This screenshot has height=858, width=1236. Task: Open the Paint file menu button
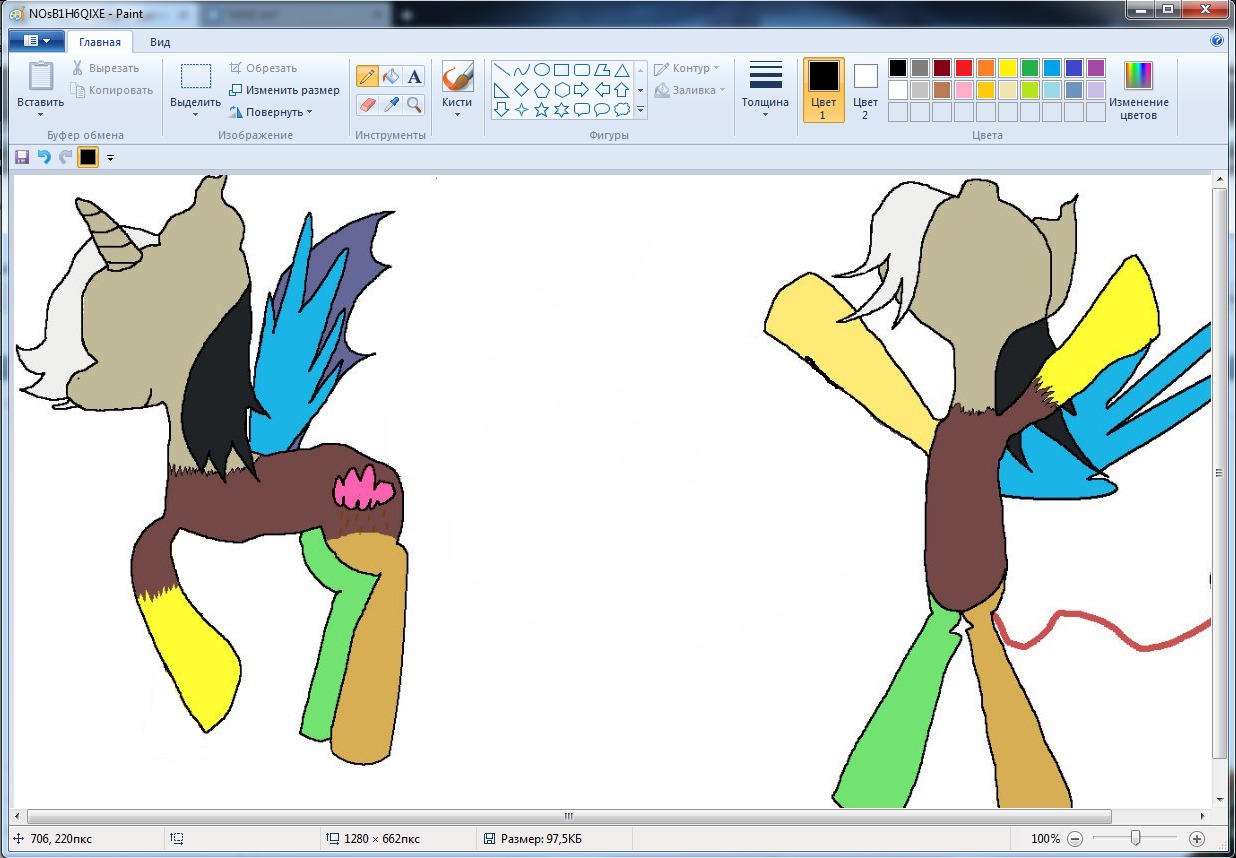[x=36, y=41]
